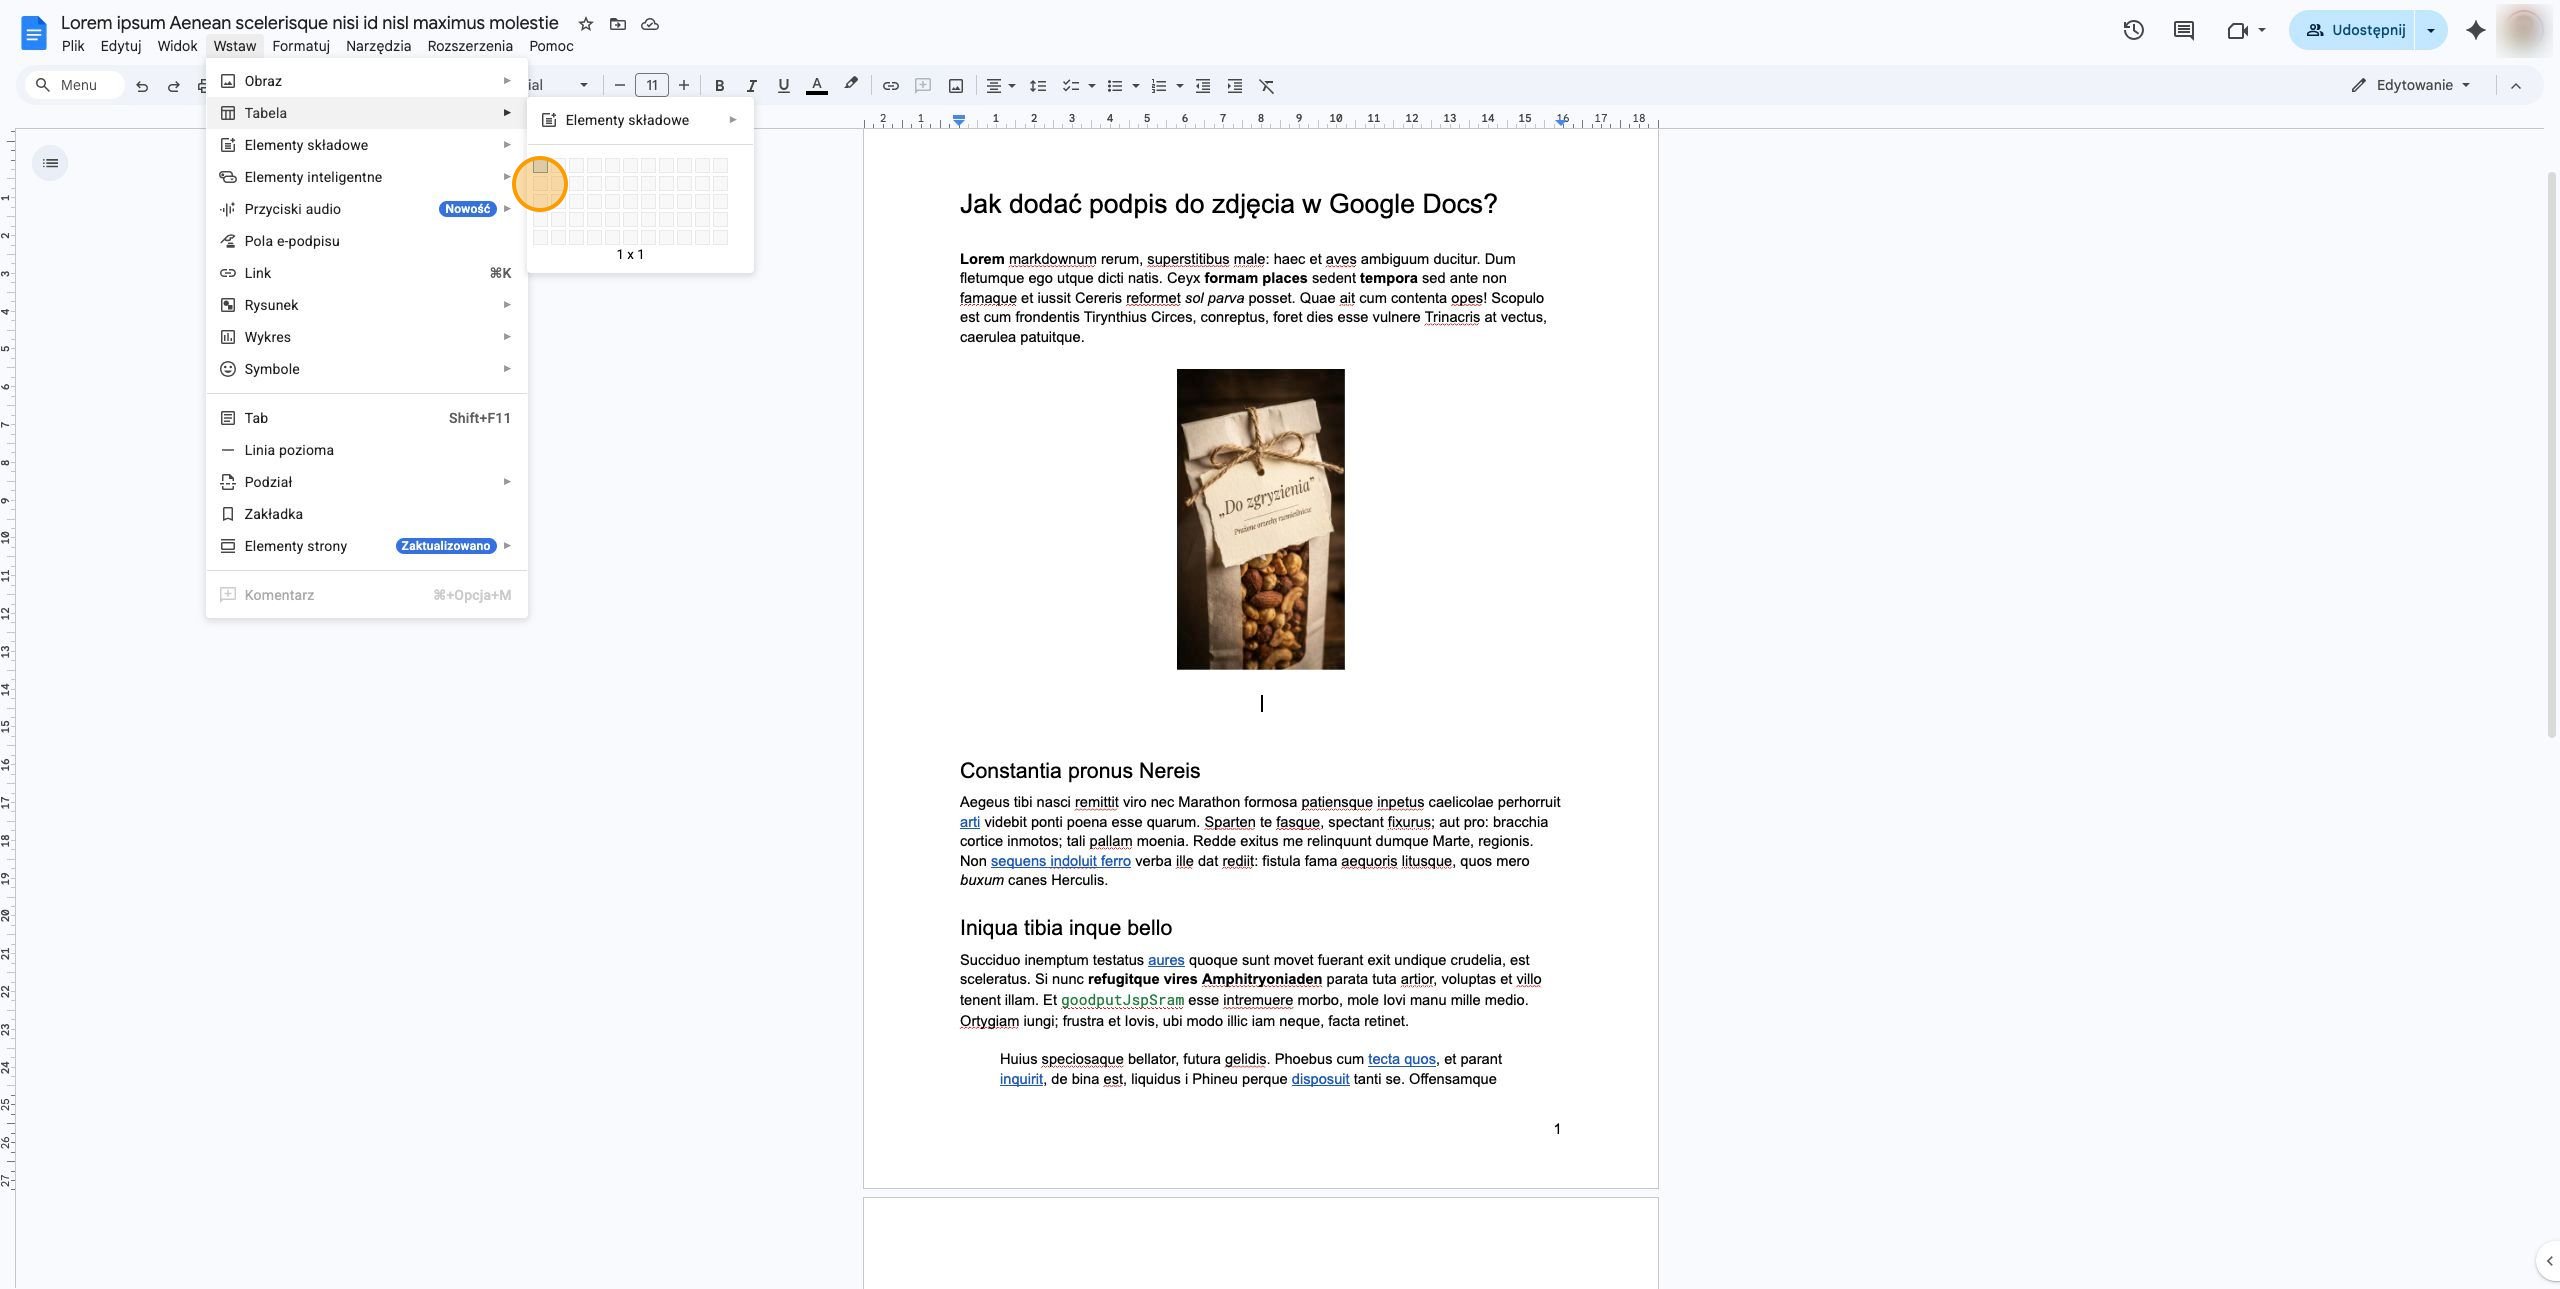This screenshot has width=2560, height=1289.
Task: Click the Redo arrow icon
Action: tap(174, 86)
